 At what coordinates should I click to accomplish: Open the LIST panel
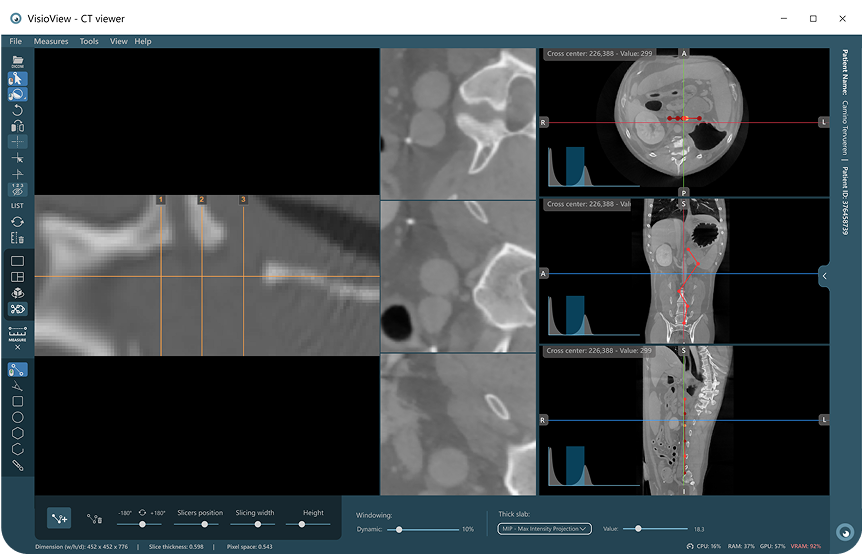pyautogui.click(x=18, y=206)
